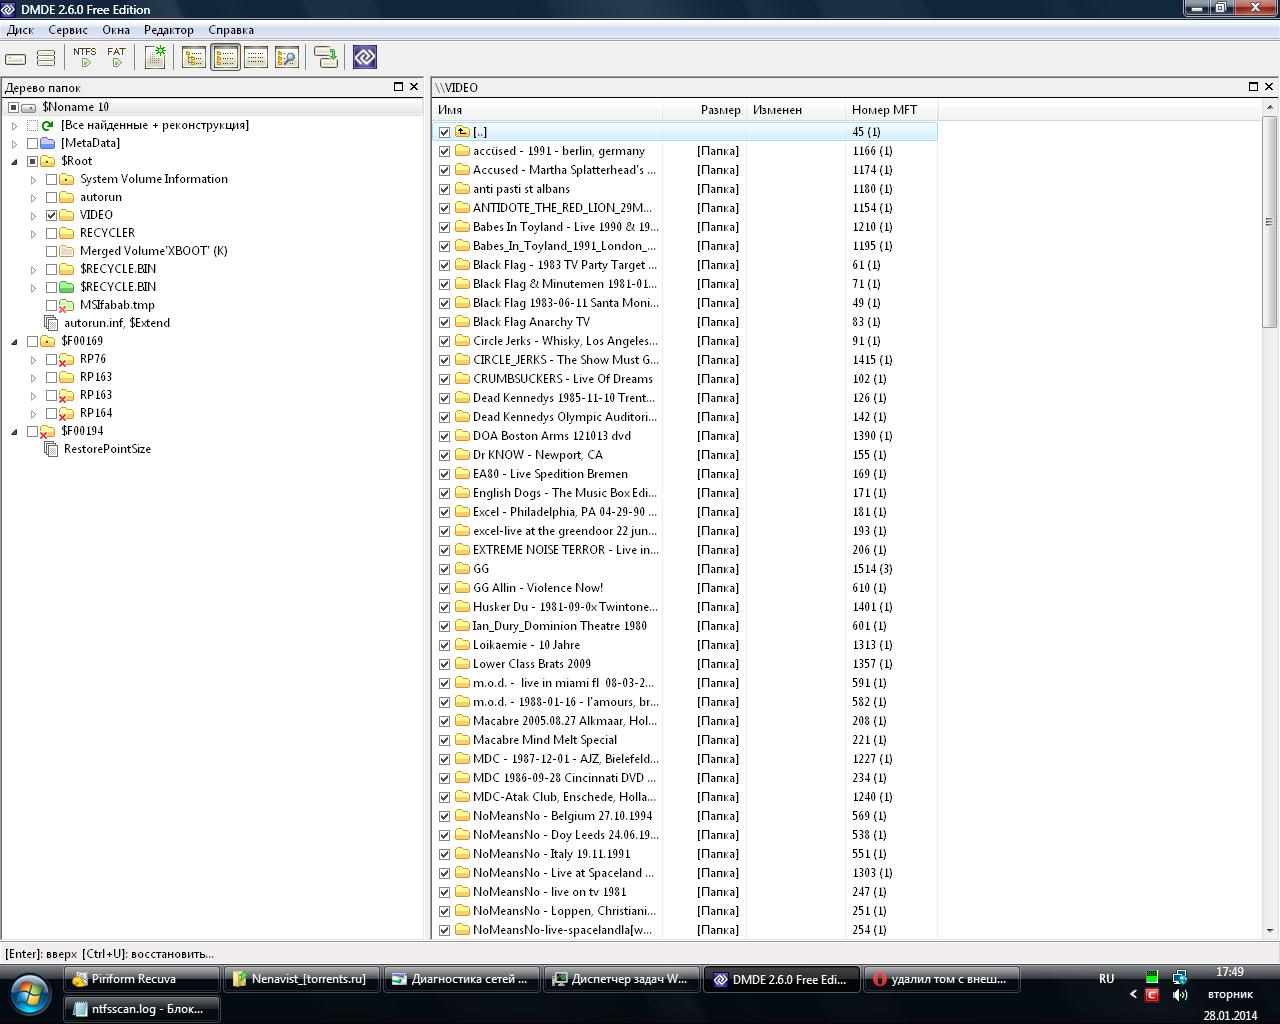Sort by the Изменен column header

coord(795,110)
